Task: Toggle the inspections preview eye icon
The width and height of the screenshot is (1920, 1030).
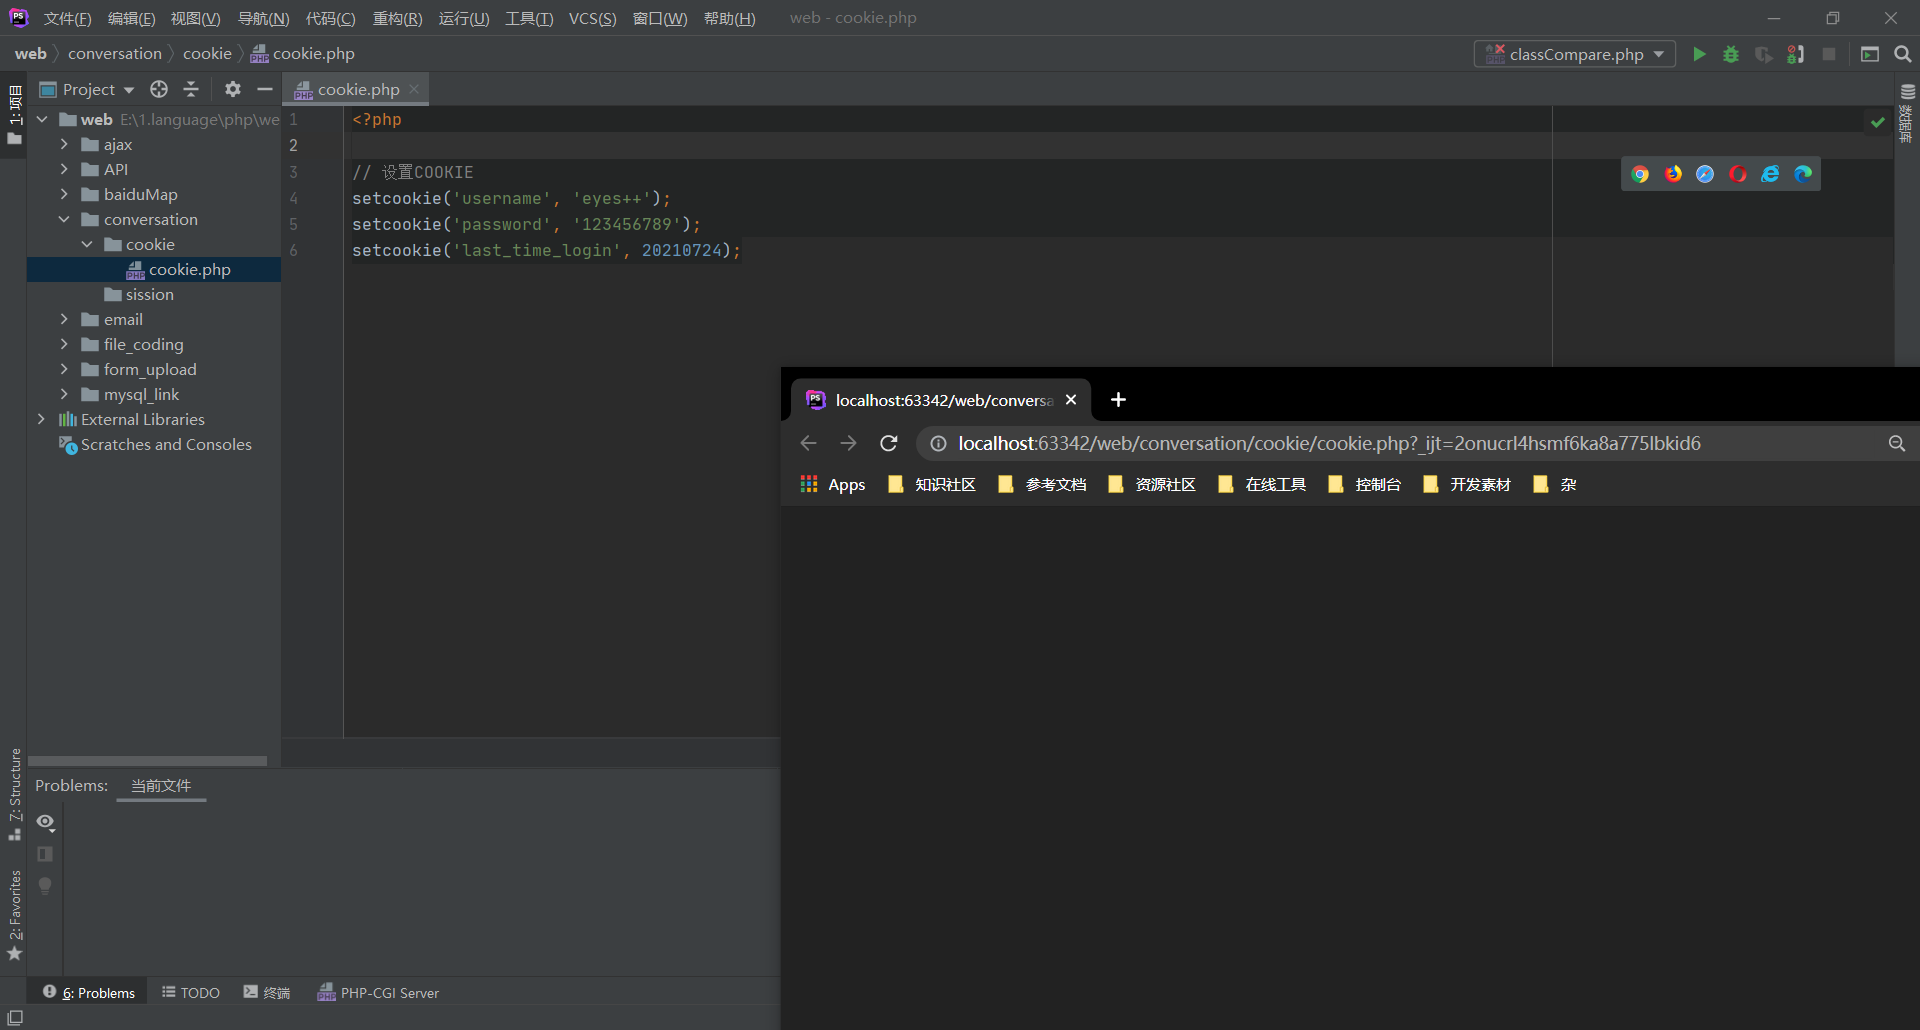Action: point(45,822)
